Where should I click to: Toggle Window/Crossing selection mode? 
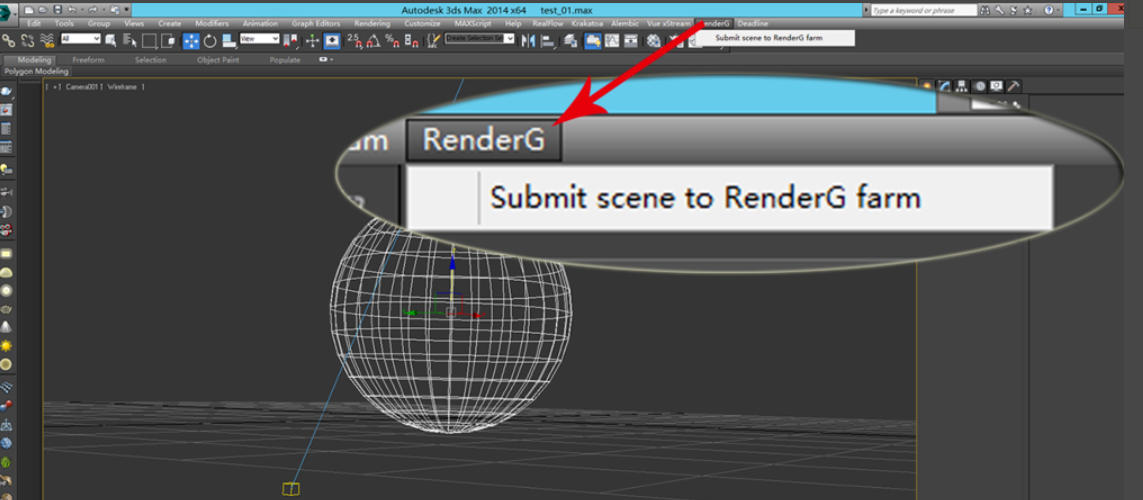pos(168,40)
